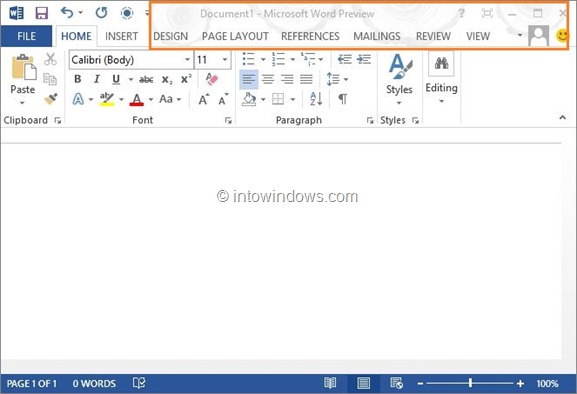
Task: Open the REFERENCES tab
Action: tap(310, 36)
